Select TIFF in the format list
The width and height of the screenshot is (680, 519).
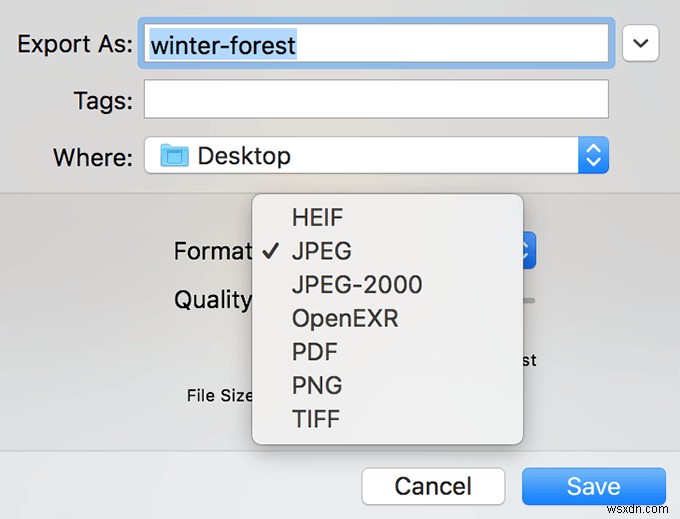pos(316,419)
